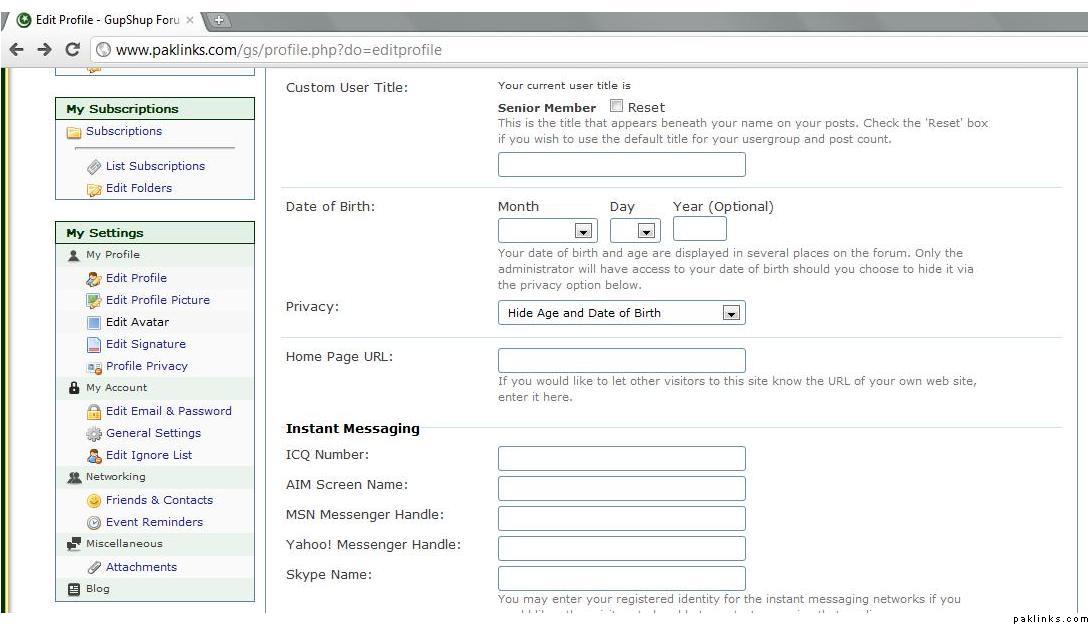Image resolution: width=1089 pixels, height=625 pixels.
Task: Click the Edit Email & Password lock icon
Action: pyautogui.click(x=94, y=411)
